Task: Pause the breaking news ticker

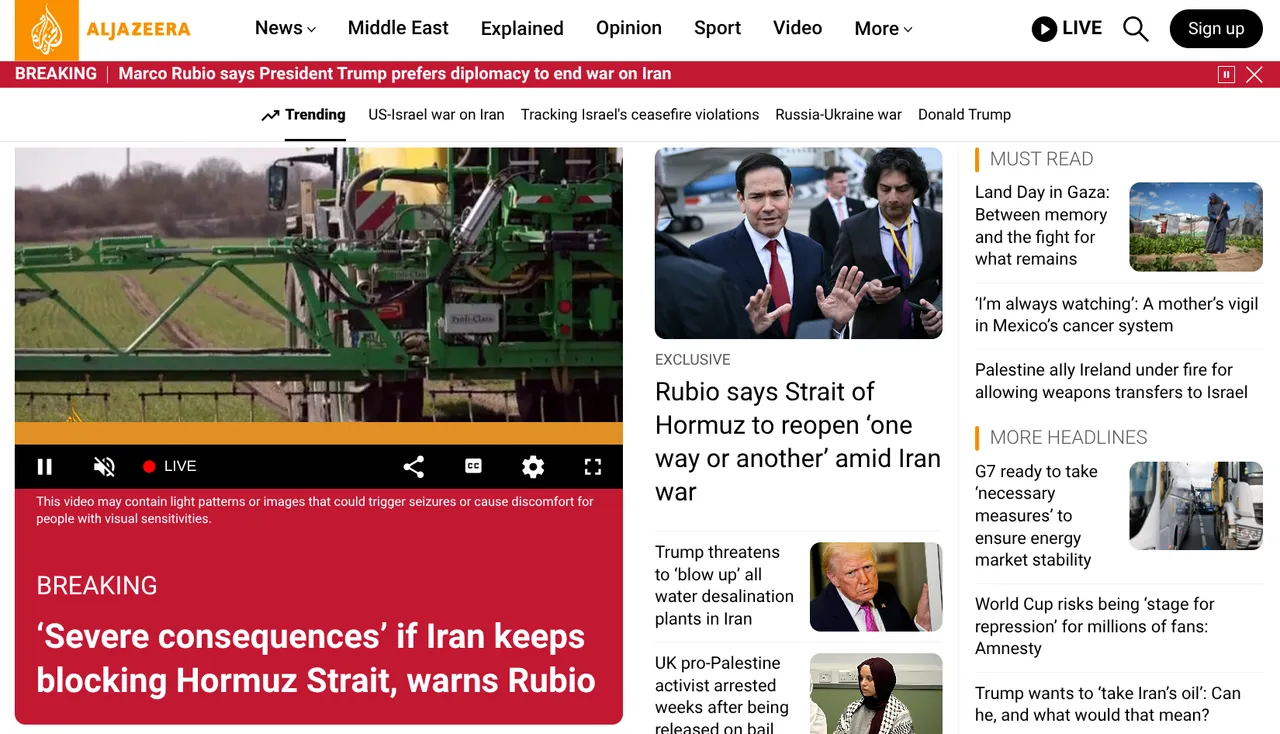Action: click(x=1225, y=73)
